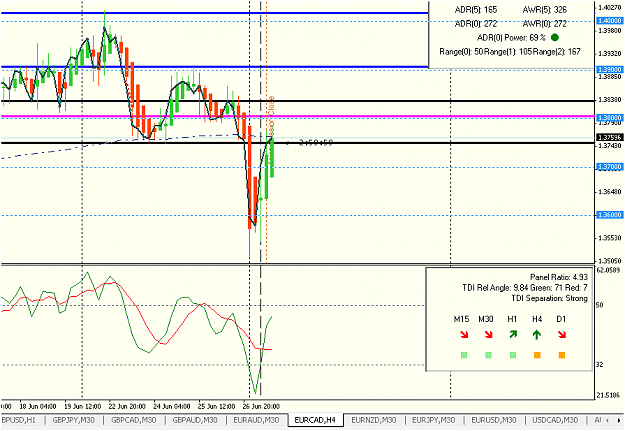Image resolution: width=625 pixels, height=431 pixels.
Task: Click the 26 Jun 20:00 time label
Action: point(261,406)
